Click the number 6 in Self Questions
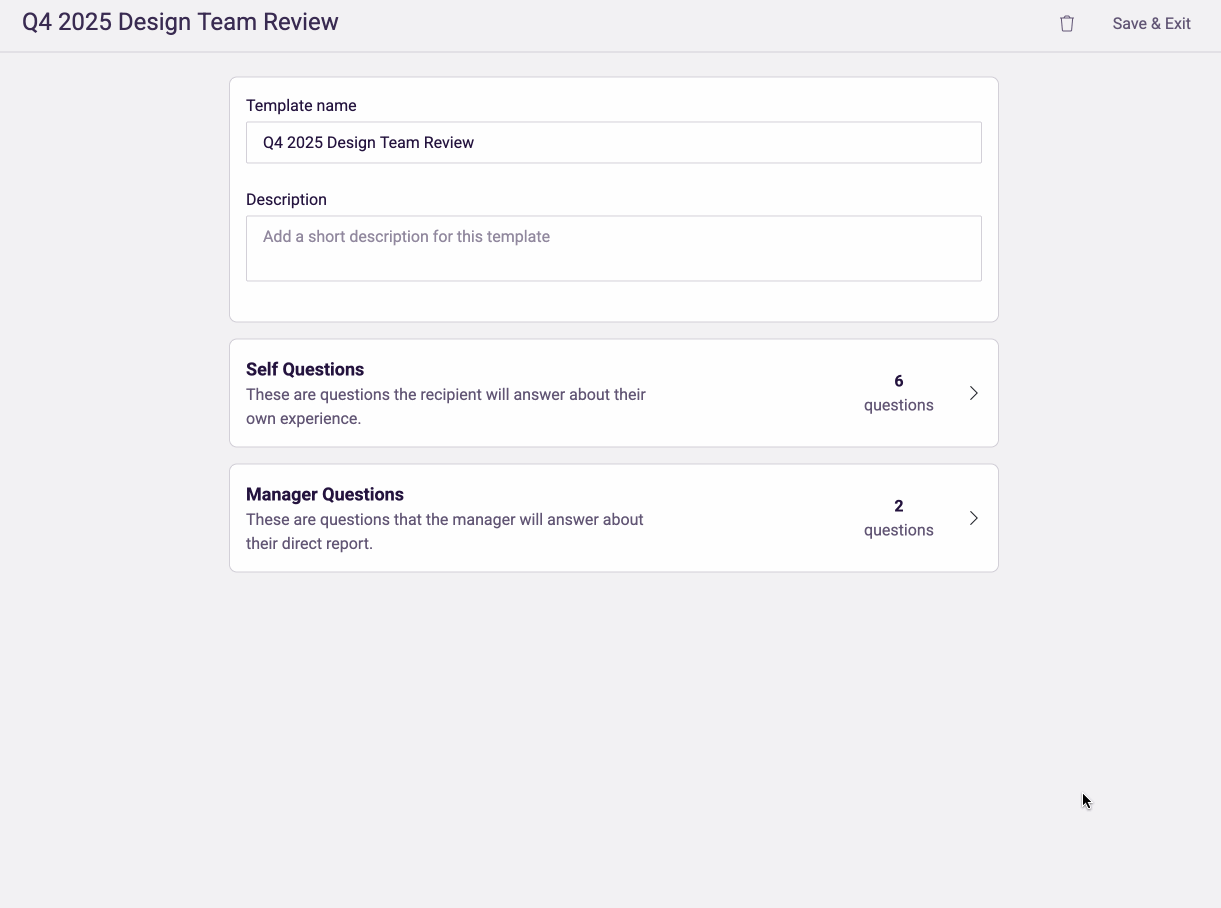The image size is (1221, 908). pos(898,381)
